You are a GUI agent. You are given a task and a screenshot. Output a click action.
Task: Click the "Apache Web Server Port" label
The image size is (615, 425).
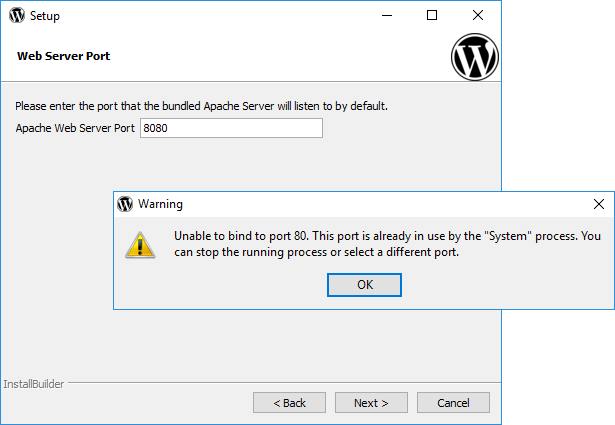[x=75, y=128]
